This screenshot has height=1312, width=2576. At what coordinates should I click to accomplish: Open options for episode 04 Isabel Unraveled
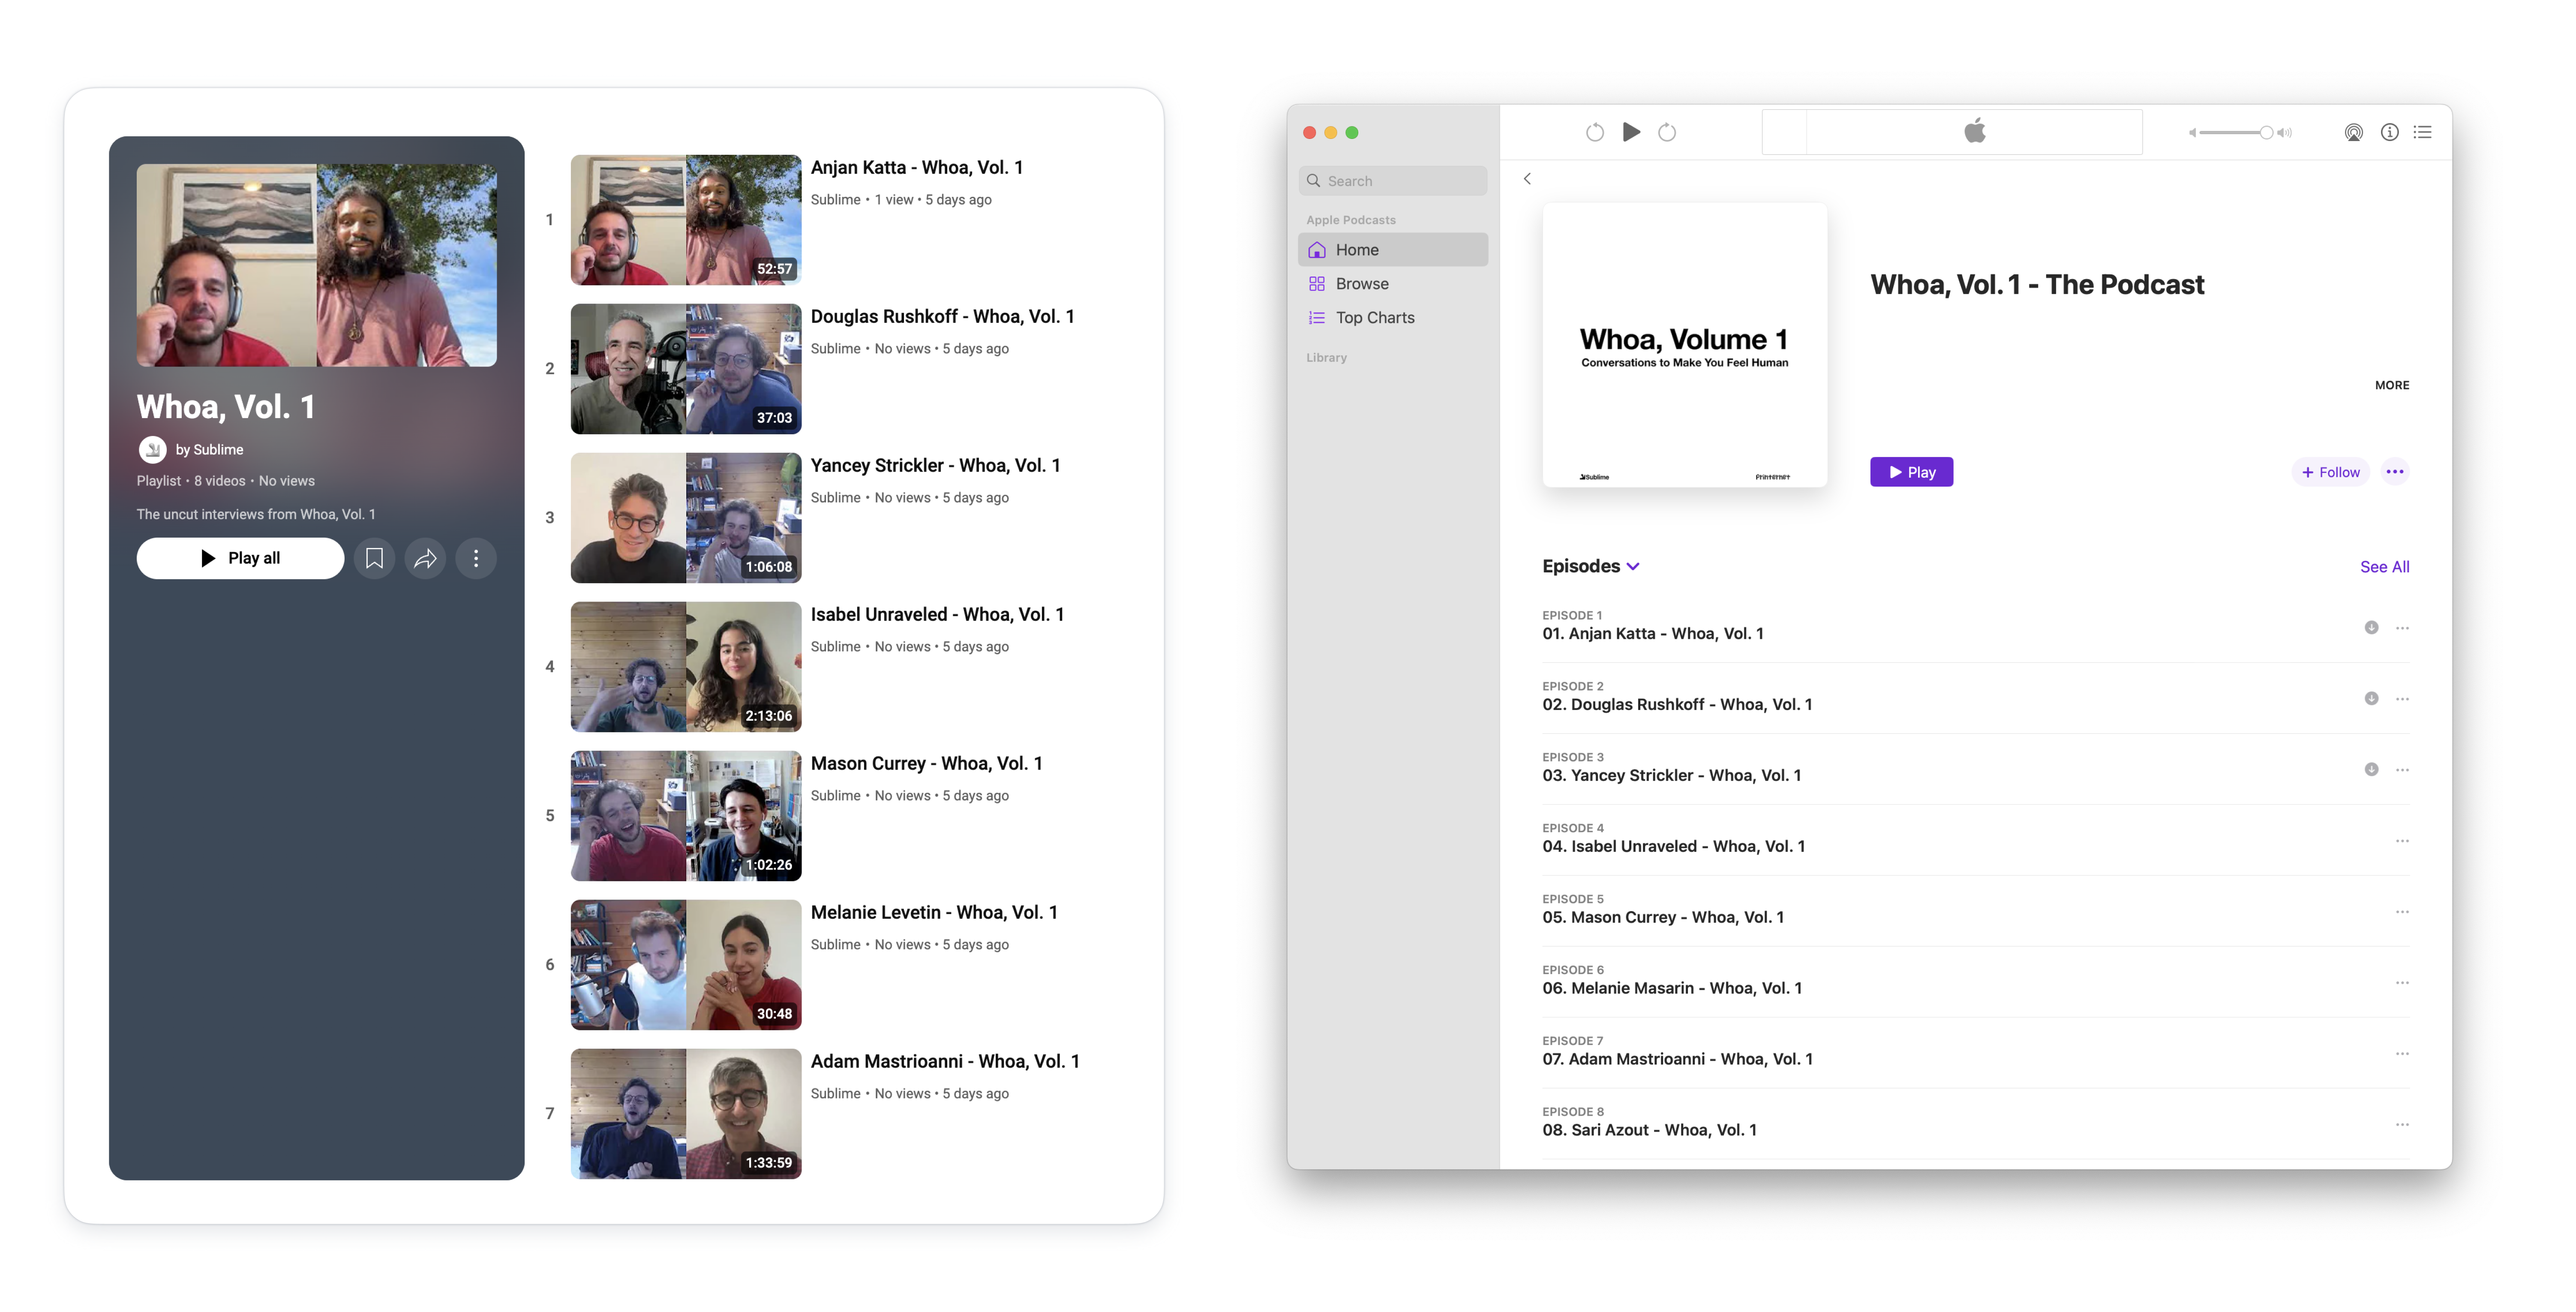pyautogui.click(x=2402, y=841)
